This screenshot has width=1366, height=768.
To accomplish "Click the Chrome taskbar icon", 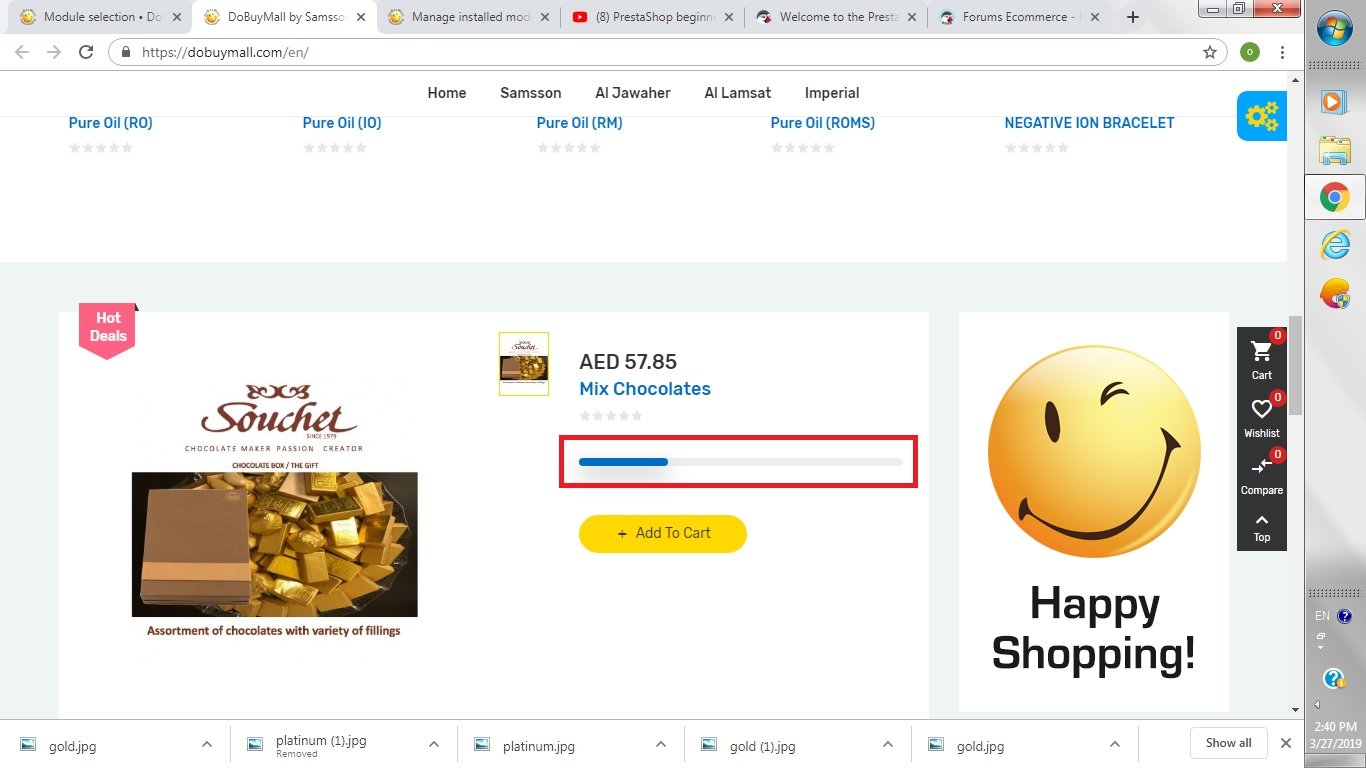I will (x=1335, y=197).
